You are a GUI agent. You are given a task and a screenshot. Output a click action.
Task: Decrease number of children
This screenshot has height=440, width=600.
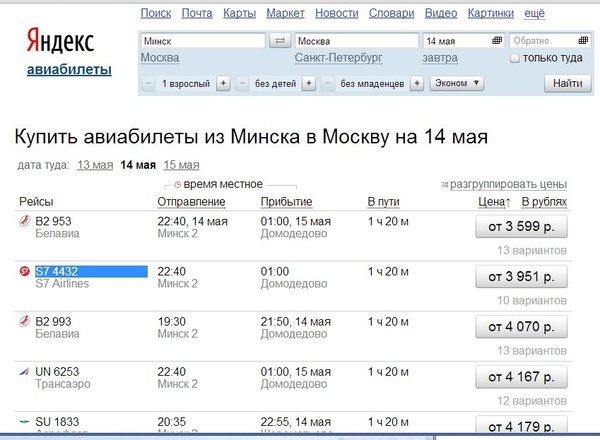[242, 83]
